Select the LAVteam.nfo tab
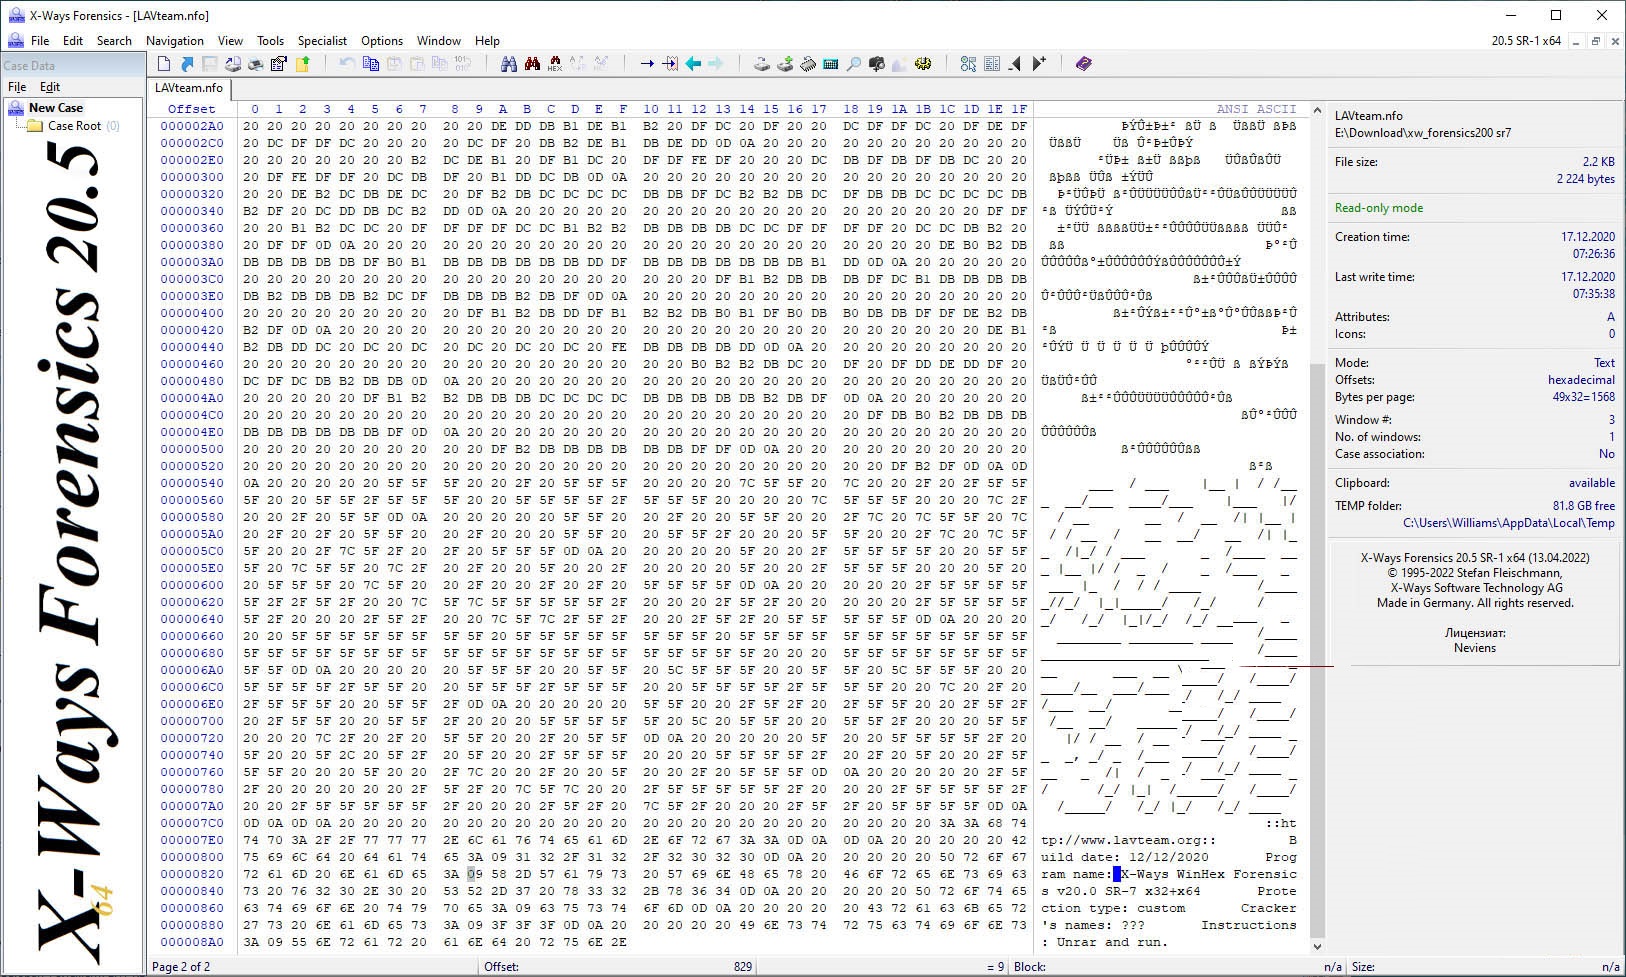The width and height of the screenshot is (1626, 977). 189,88
